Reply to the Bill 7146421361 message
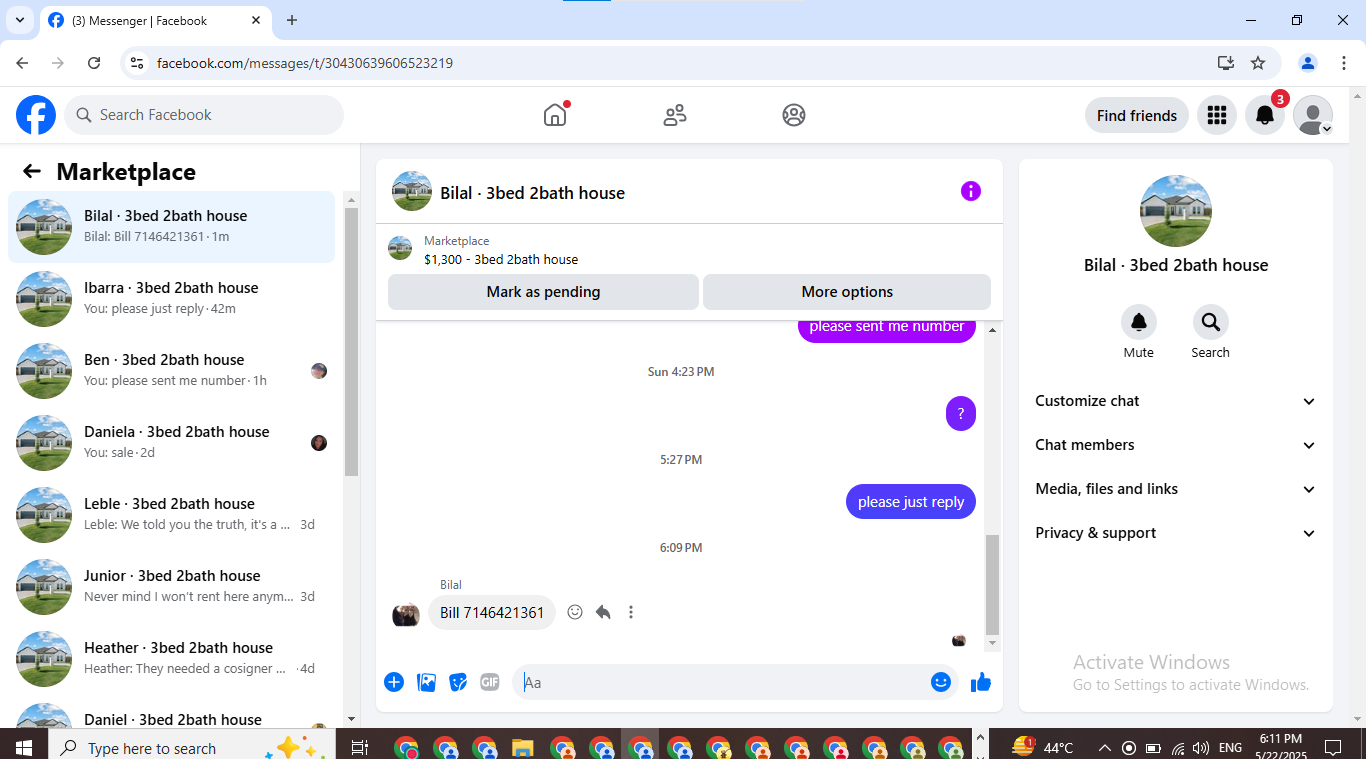The image size is (1366, 759). pos(603,612)
